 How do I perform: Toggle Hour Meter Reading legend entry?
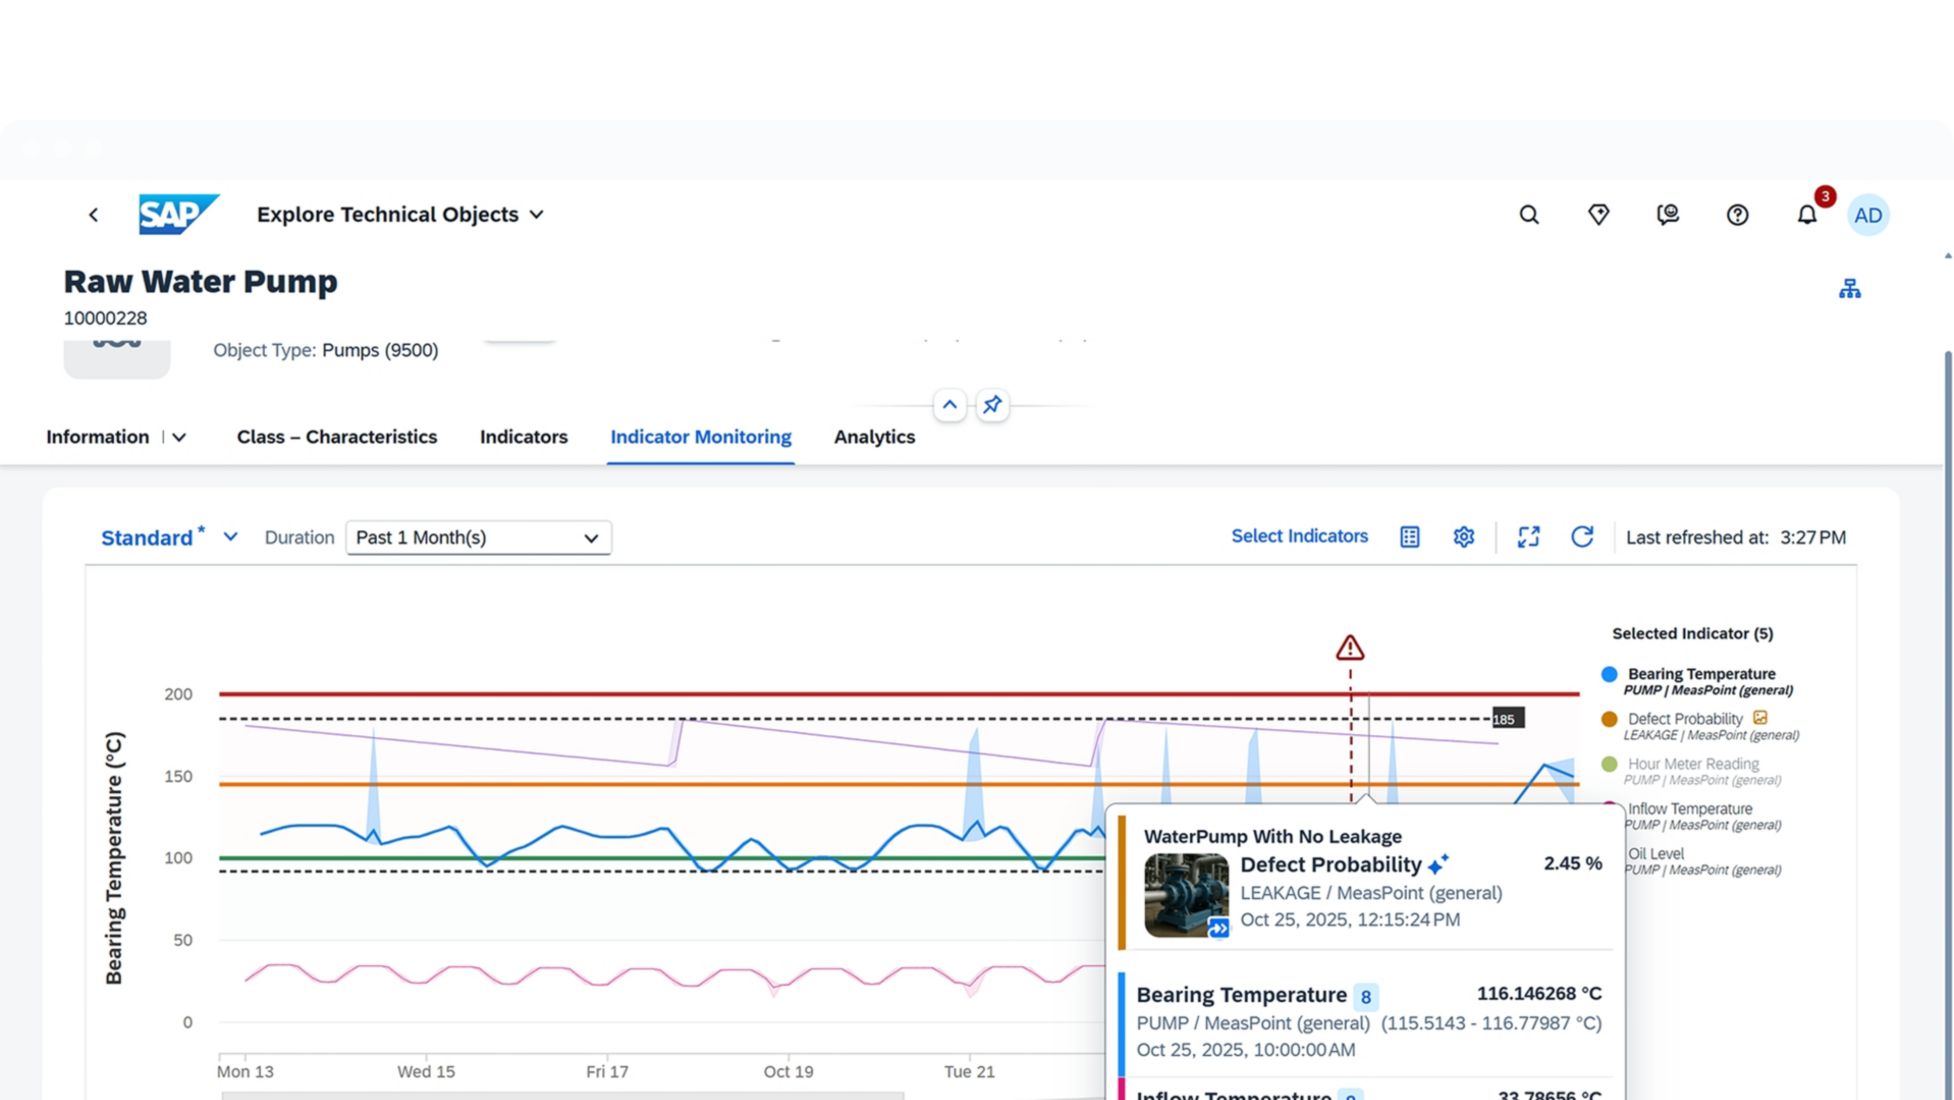click(1692, 764)
